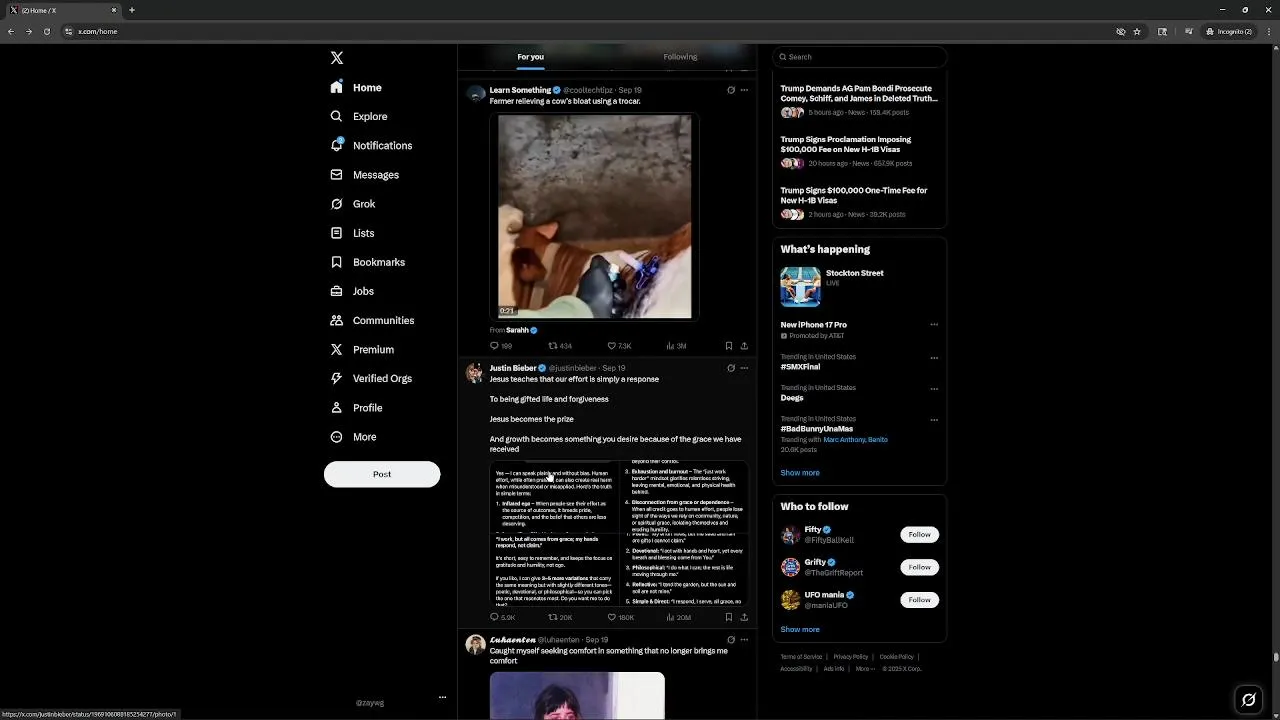Like the Justin Bieber post
Image resolution: width=1280 pixels, height=720 pixels.
pyautogui.click(x=621, y=618)
